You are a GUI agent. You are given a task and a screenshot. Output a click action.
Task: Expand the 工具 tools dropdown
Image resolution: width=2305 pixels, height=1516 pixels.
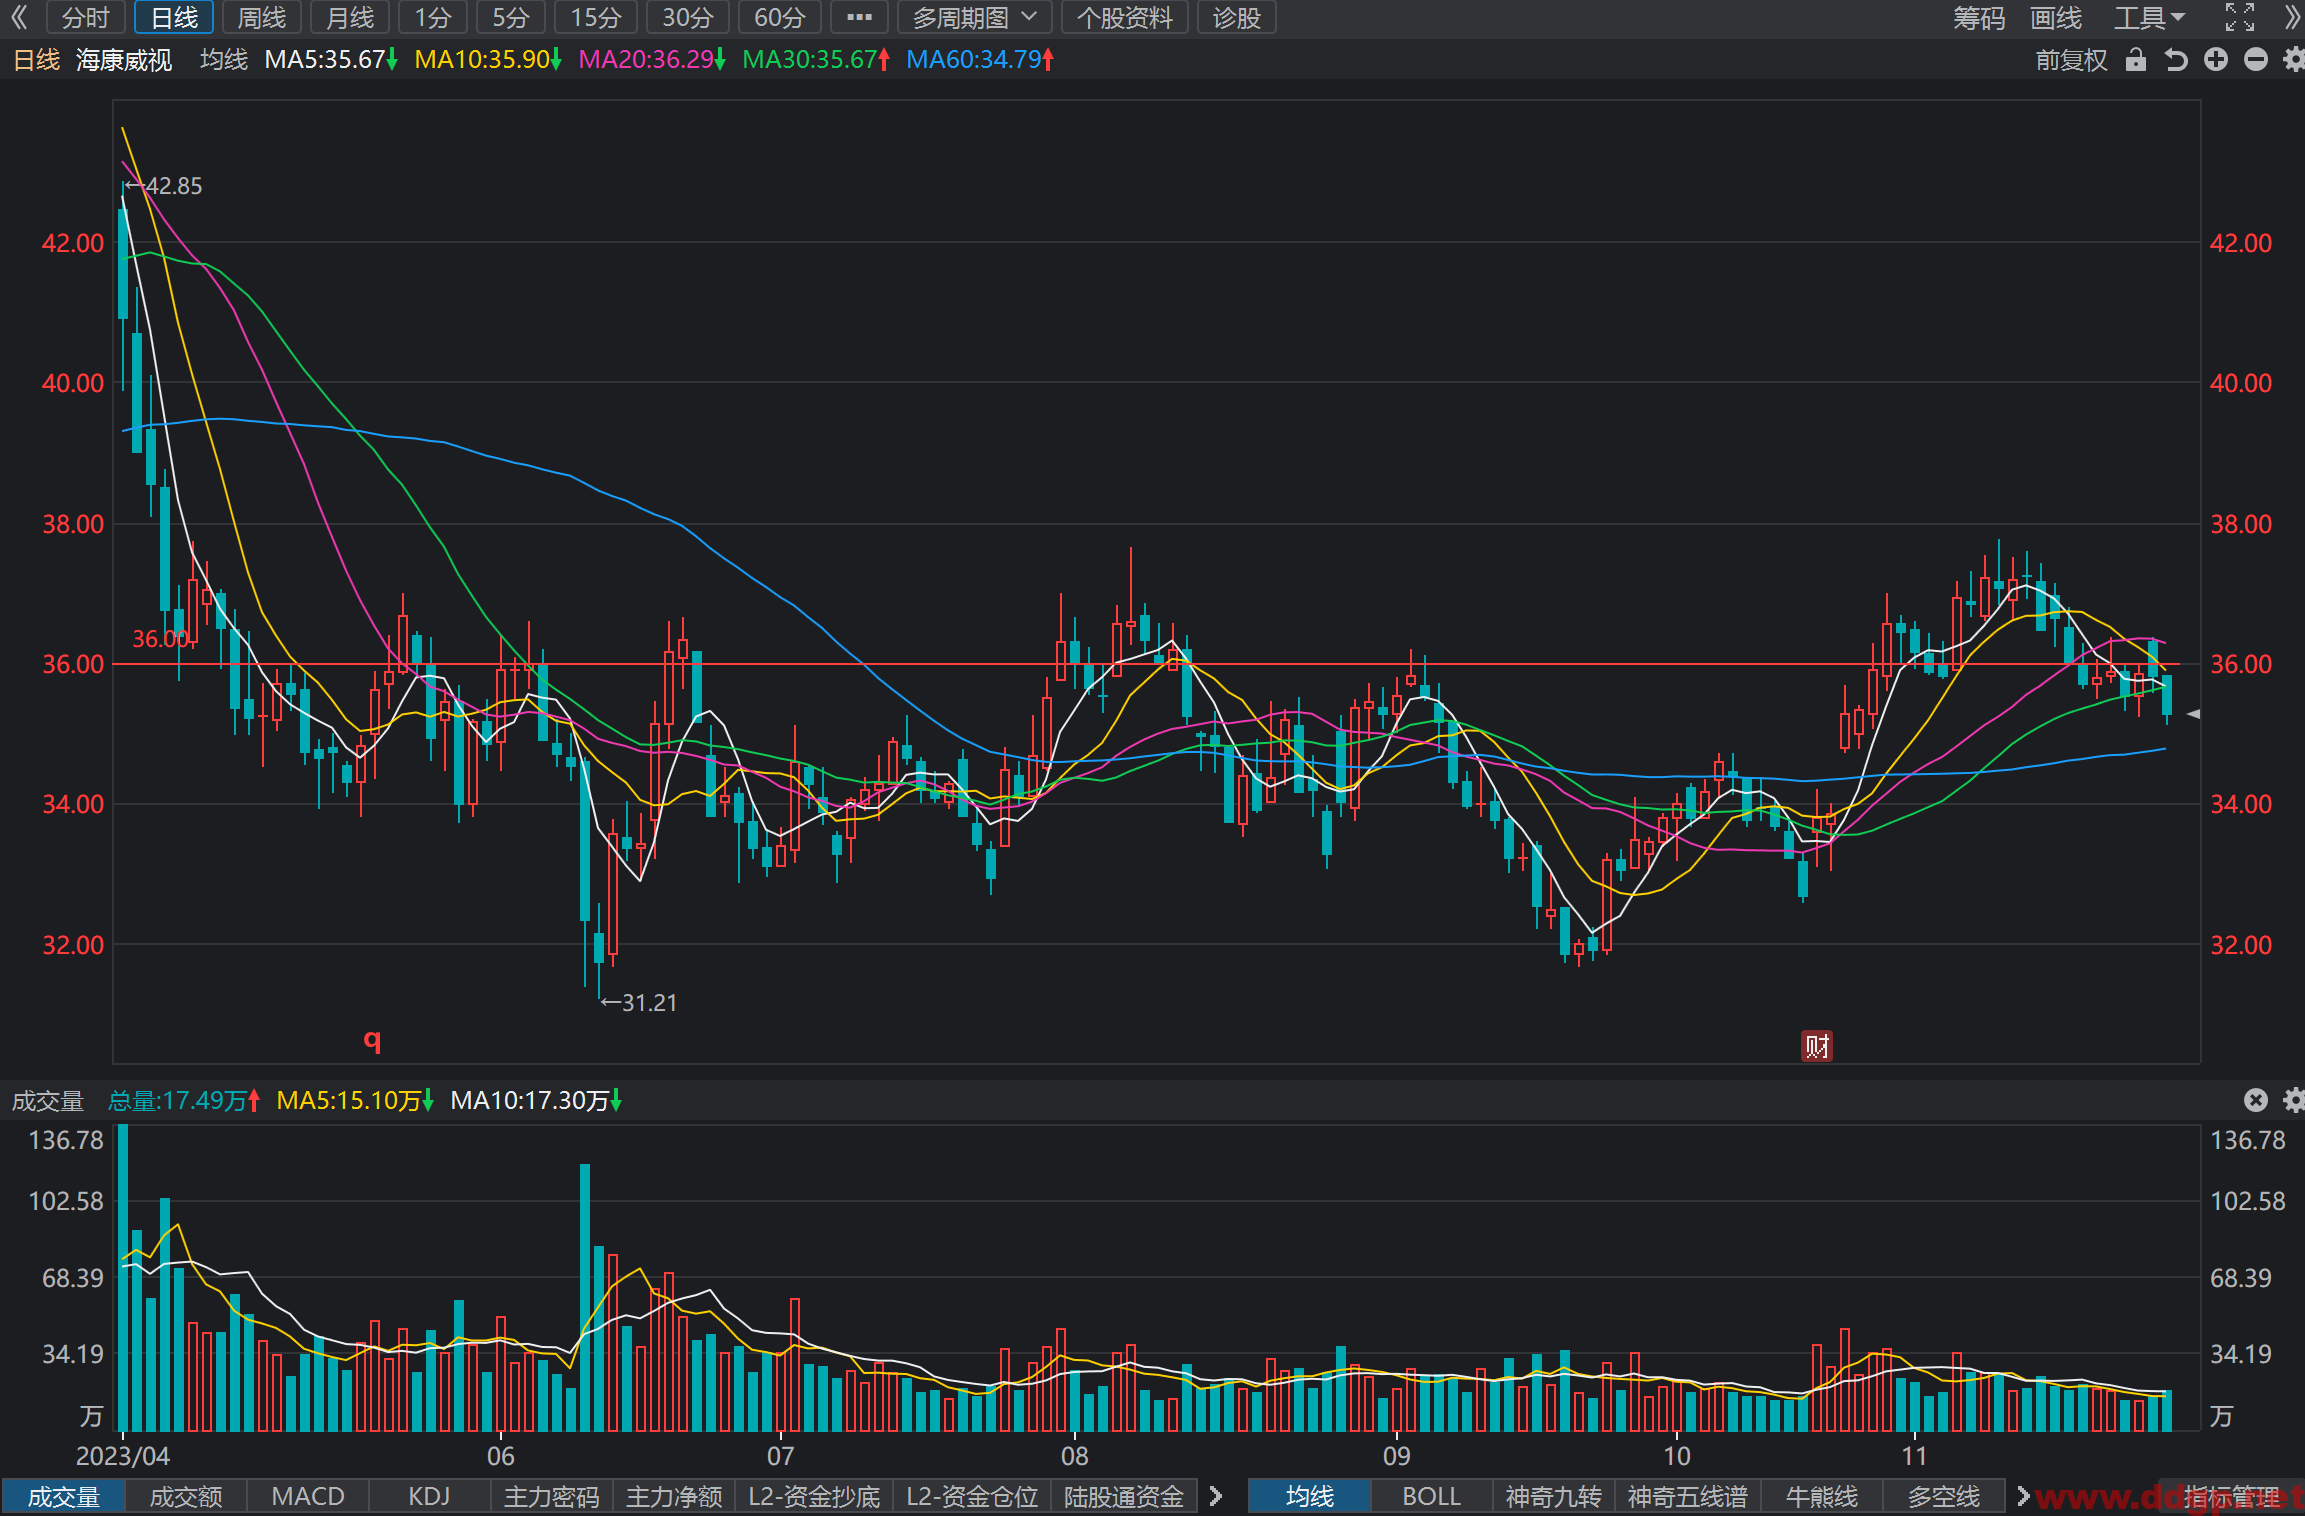(x=2150, y=17)
